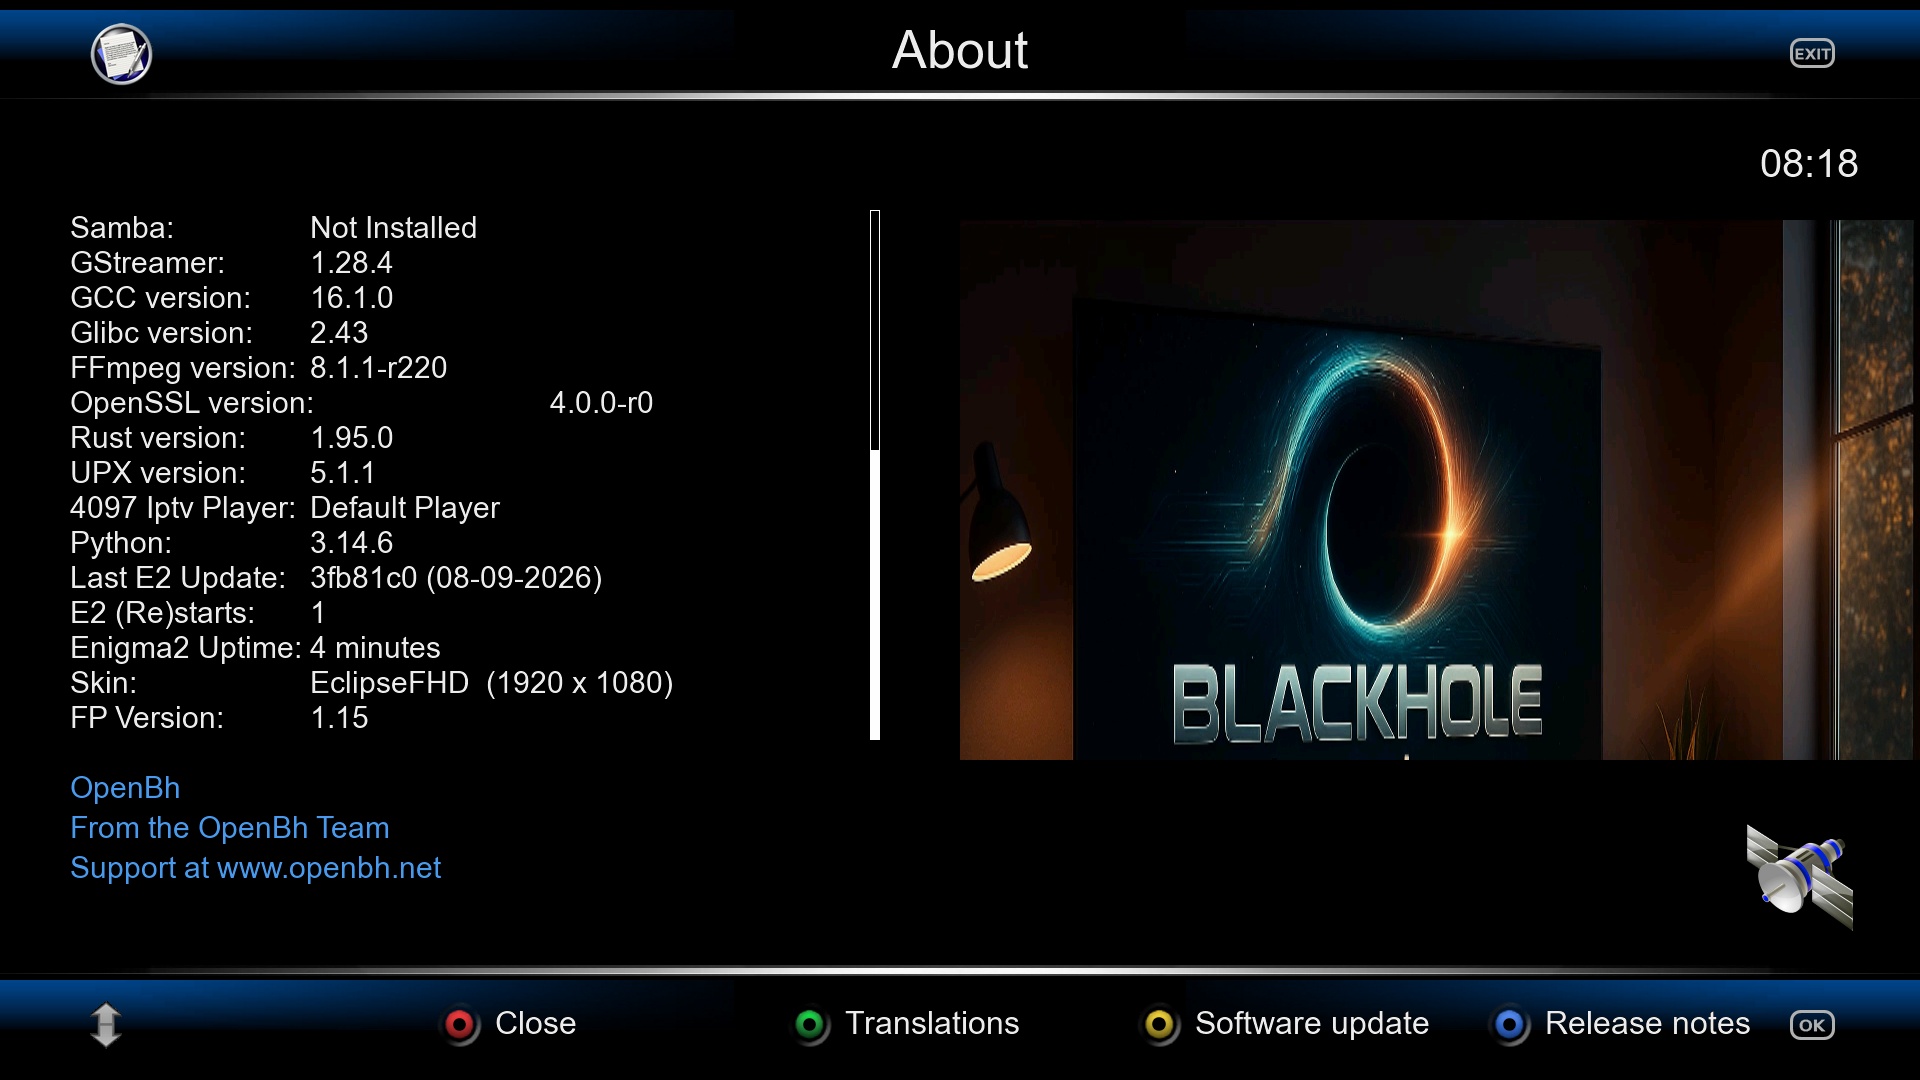Click GCC version 16.1.0
This screenshot has width=1920, height=1080.
point(351,298)
